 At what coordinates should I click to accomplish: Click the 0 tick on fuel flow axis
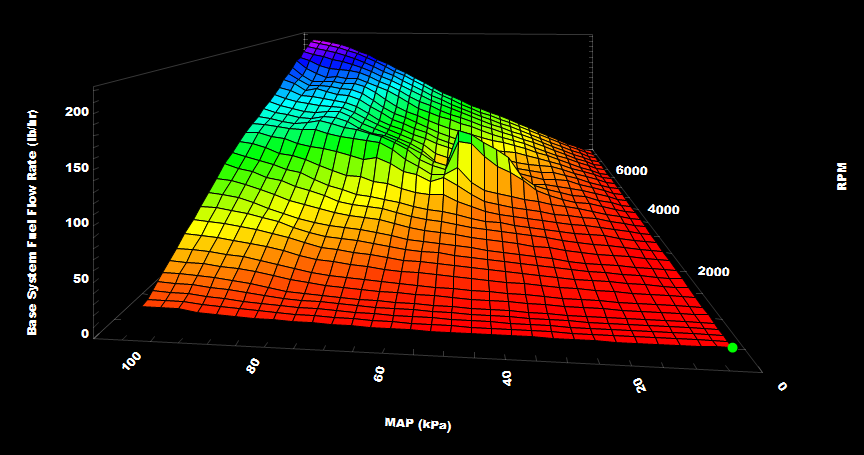click(85, 334)
